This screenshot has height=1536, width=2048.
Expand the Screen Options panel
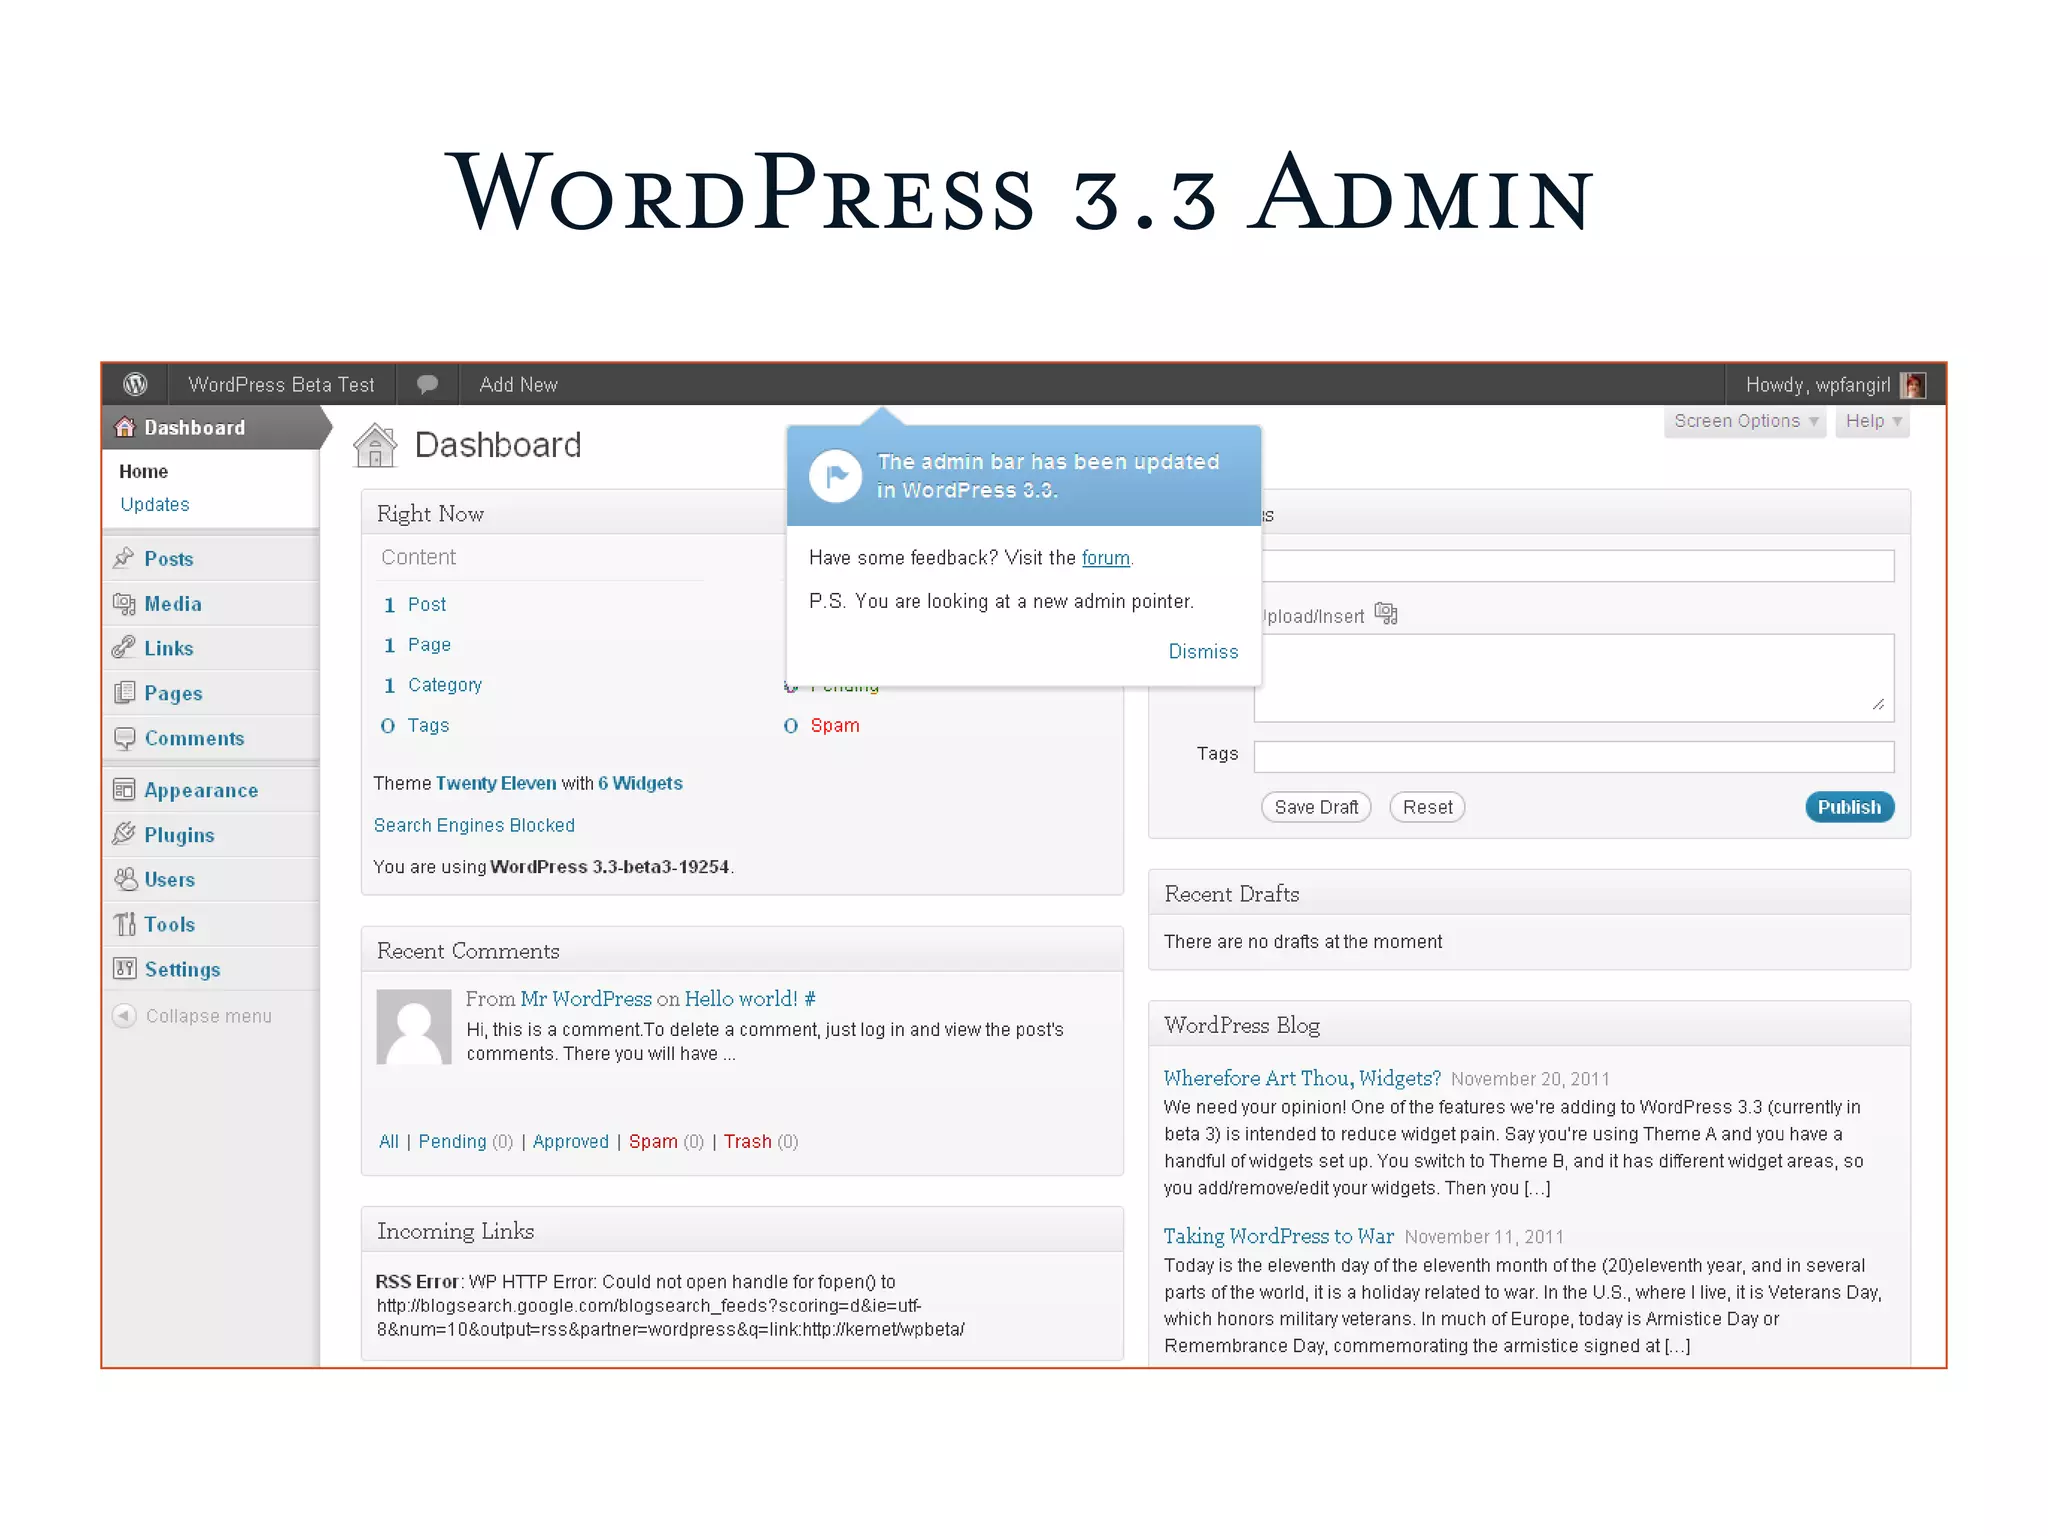(x=1745, y=421)
